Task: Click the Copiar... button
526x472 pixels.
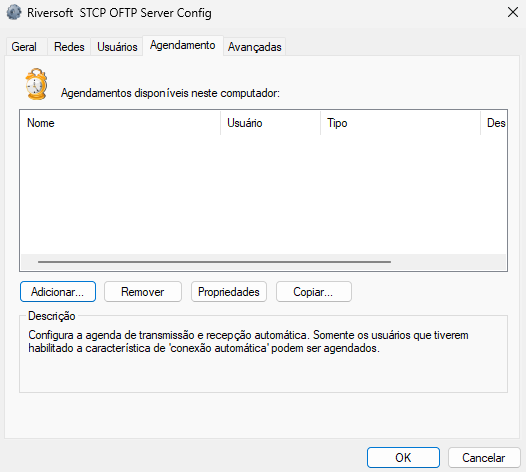Action: (x=314, y=292)
